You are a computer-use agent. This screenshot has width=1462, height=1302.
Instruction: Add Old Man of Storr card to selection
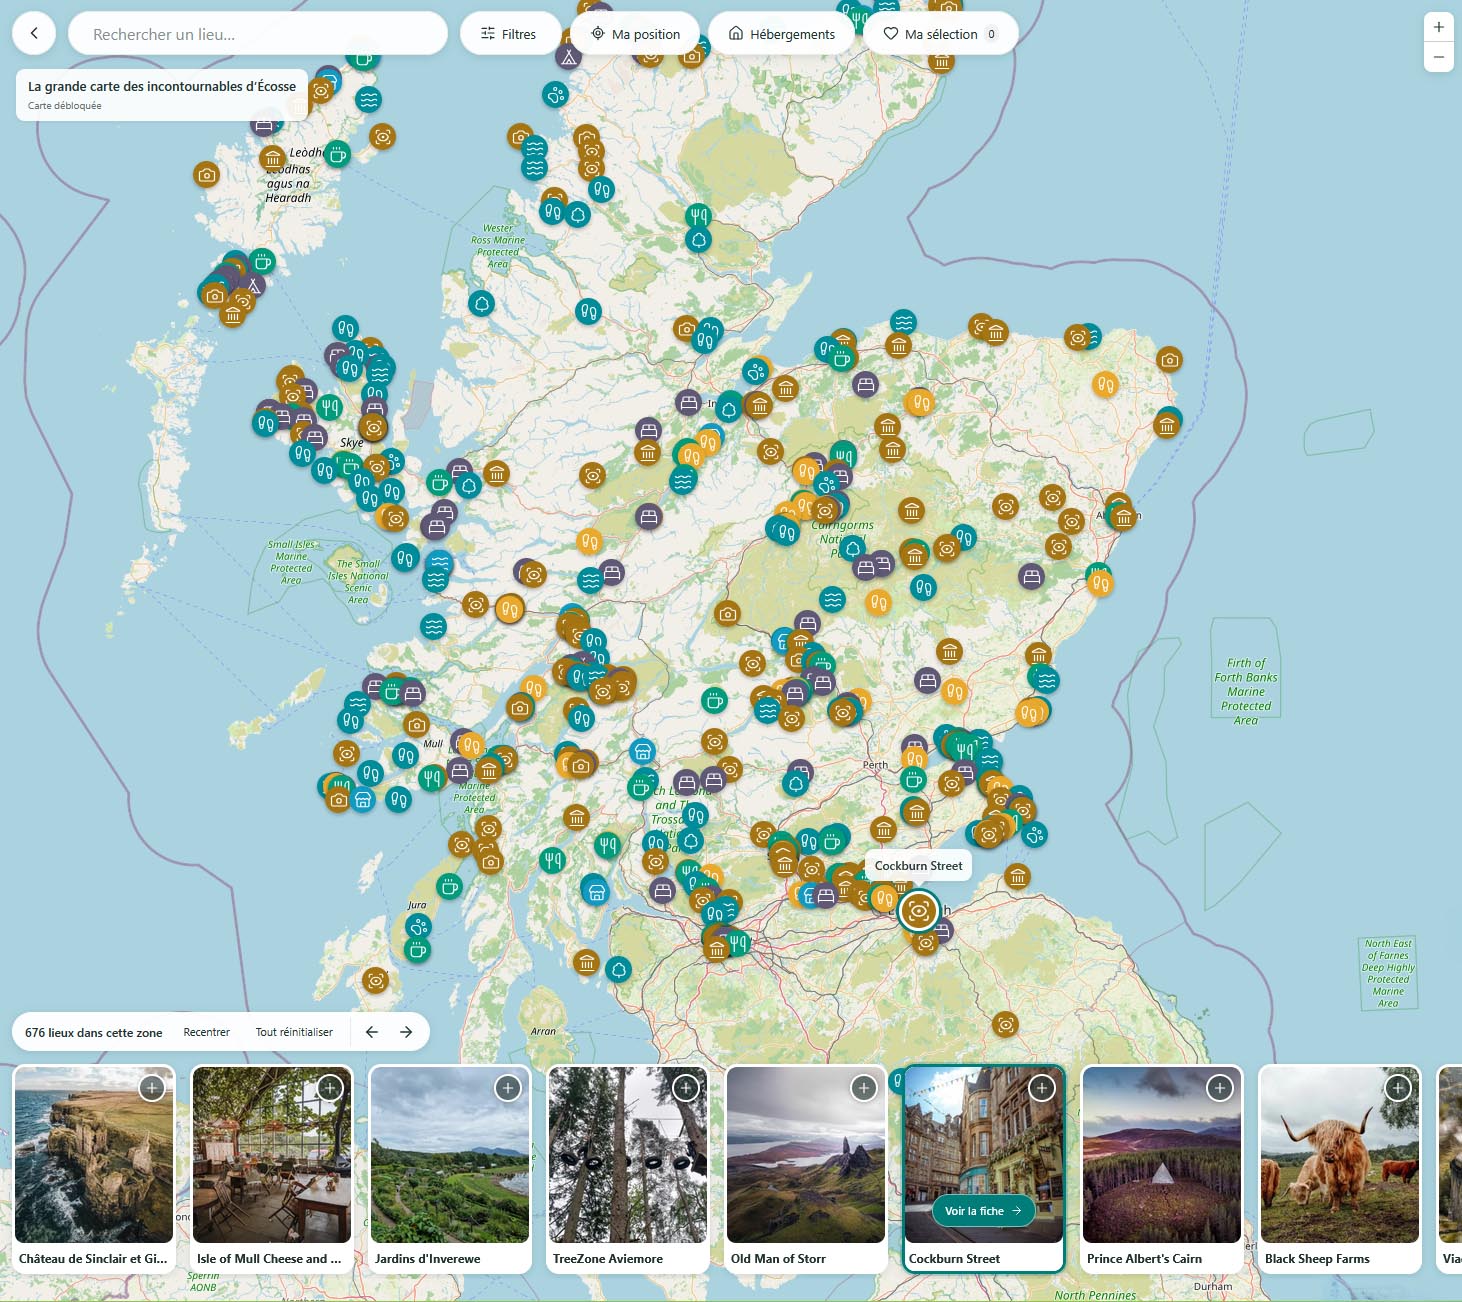pyautogui.click(x=864, y=1088)
